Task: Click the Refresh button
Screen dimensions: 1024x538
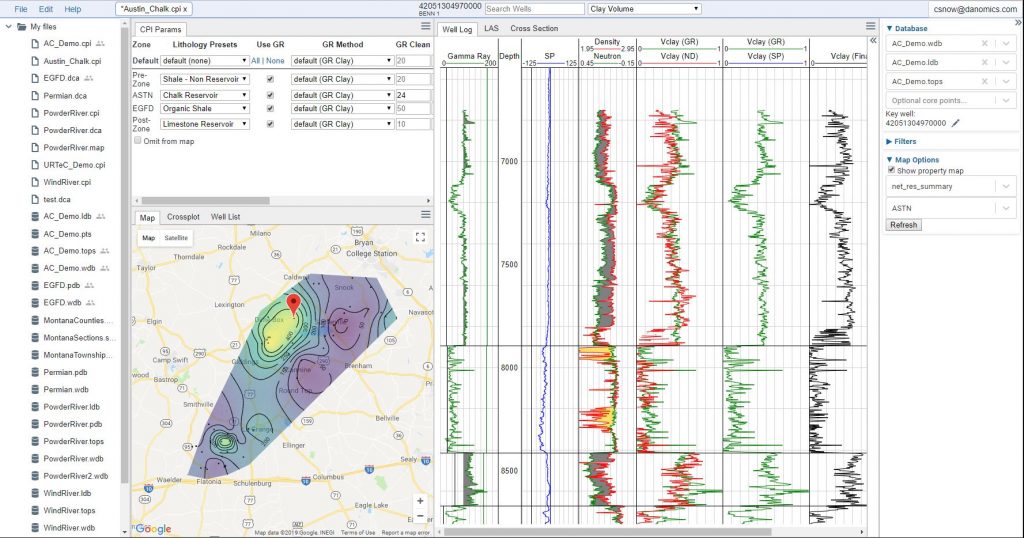Action: (903, 225)
